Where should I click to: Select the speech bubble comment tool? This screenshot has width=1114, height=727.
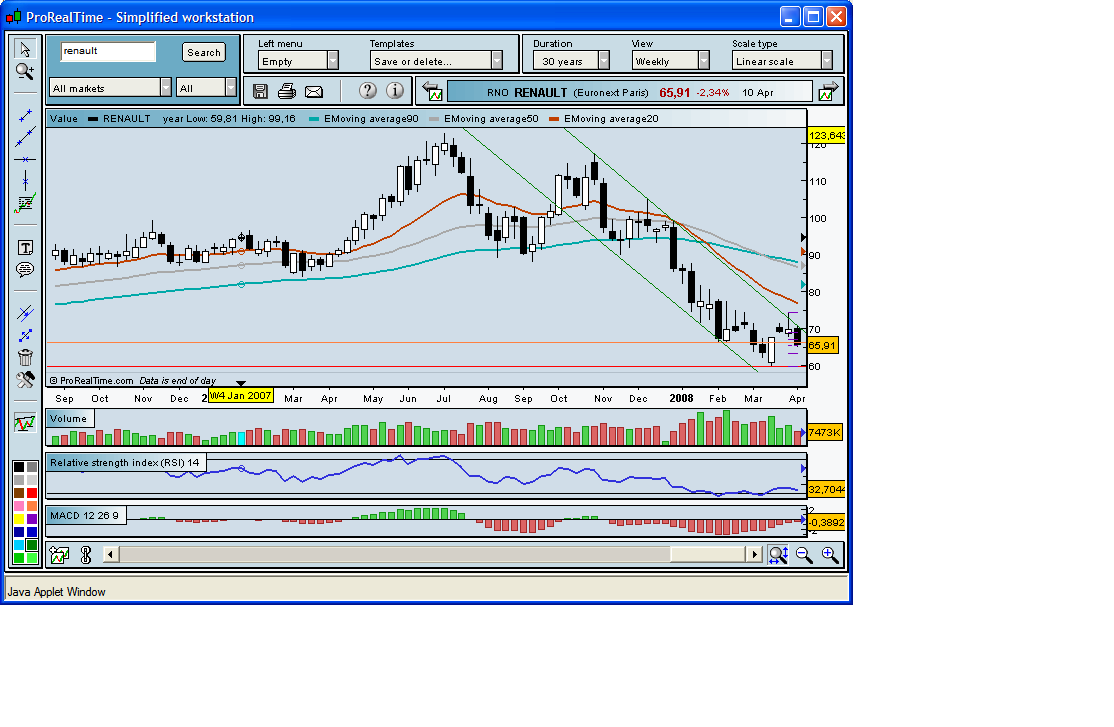25,269
